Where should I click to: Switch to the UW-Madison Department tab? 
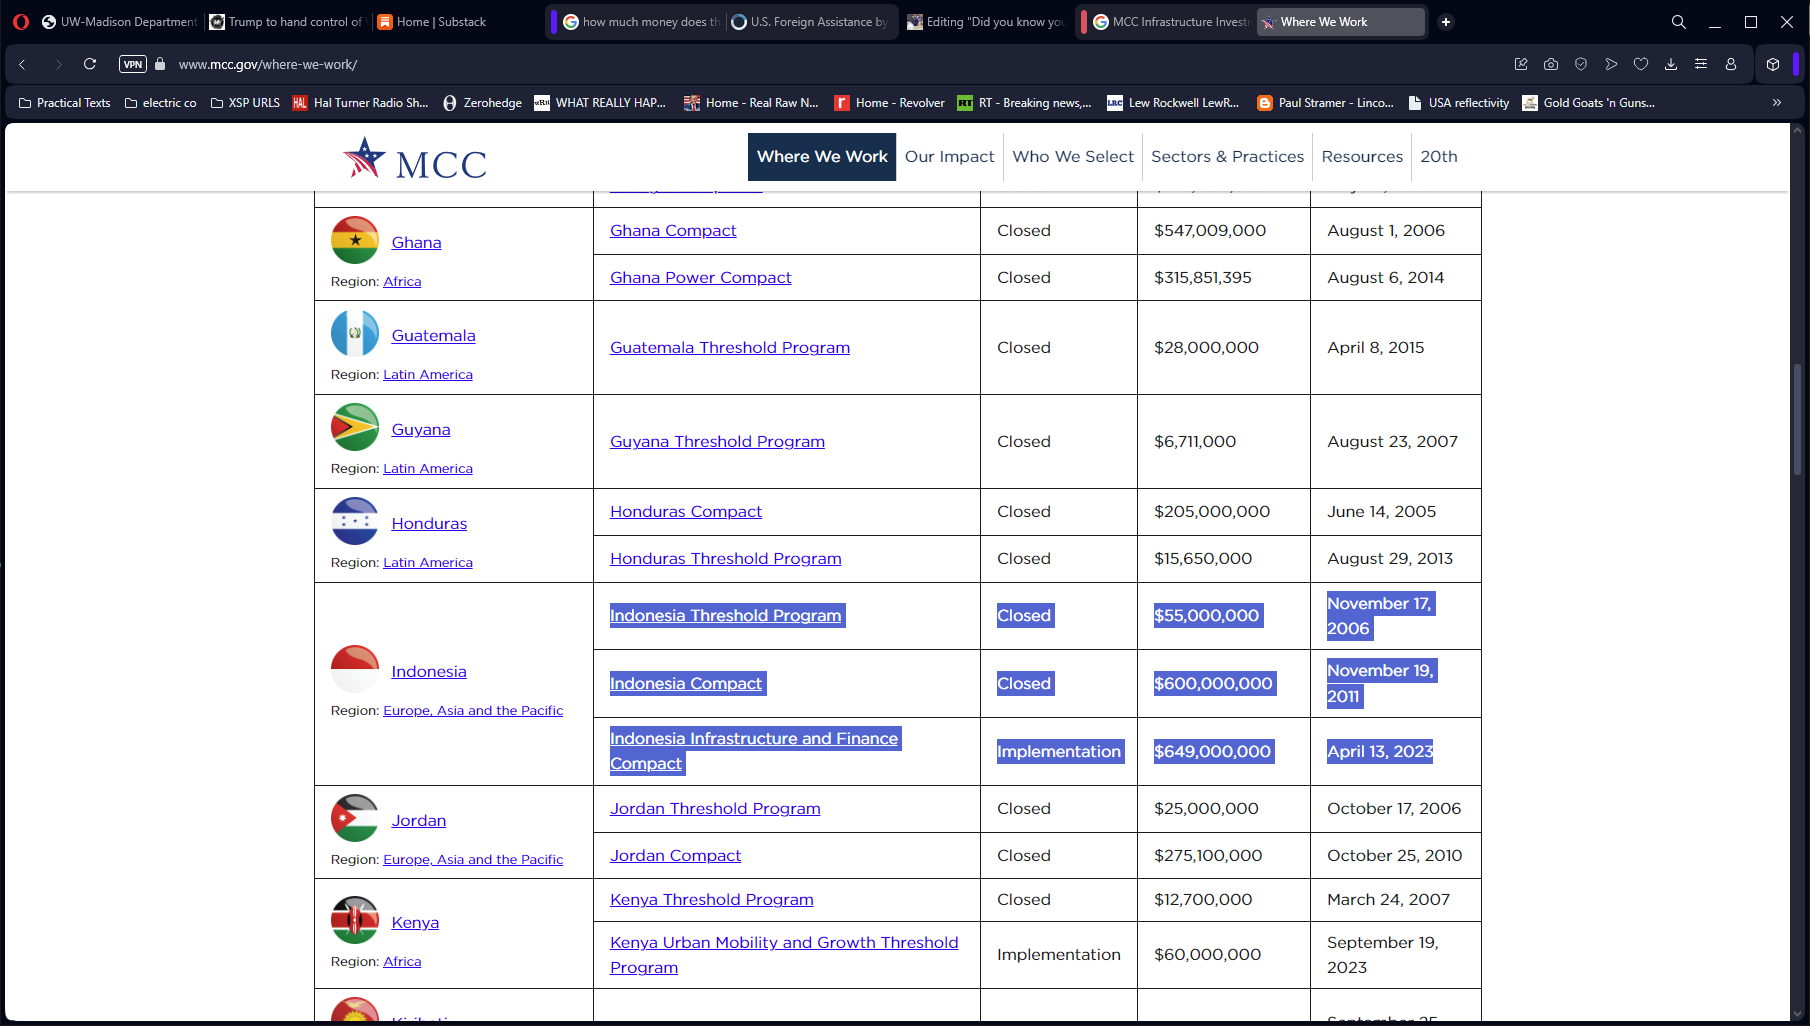click(x=120, y=22)
